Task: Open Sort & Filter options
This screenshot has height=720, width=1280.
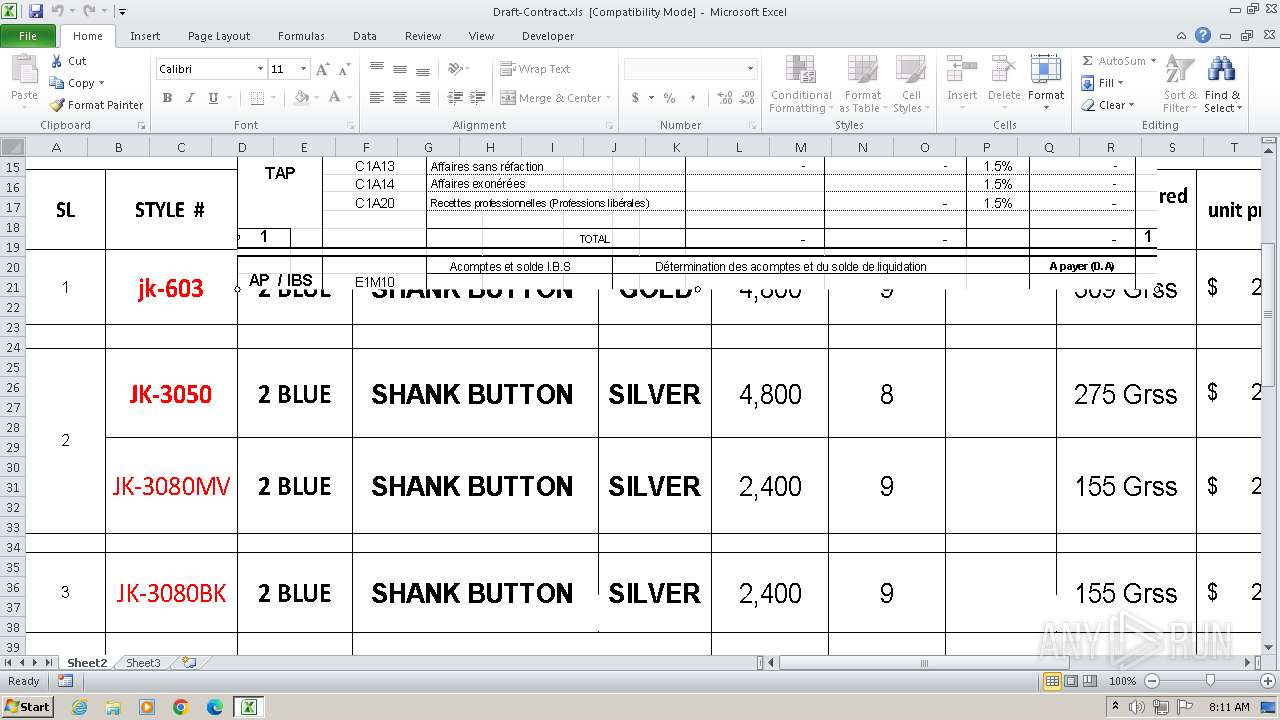Action: tap(1179, 85)
